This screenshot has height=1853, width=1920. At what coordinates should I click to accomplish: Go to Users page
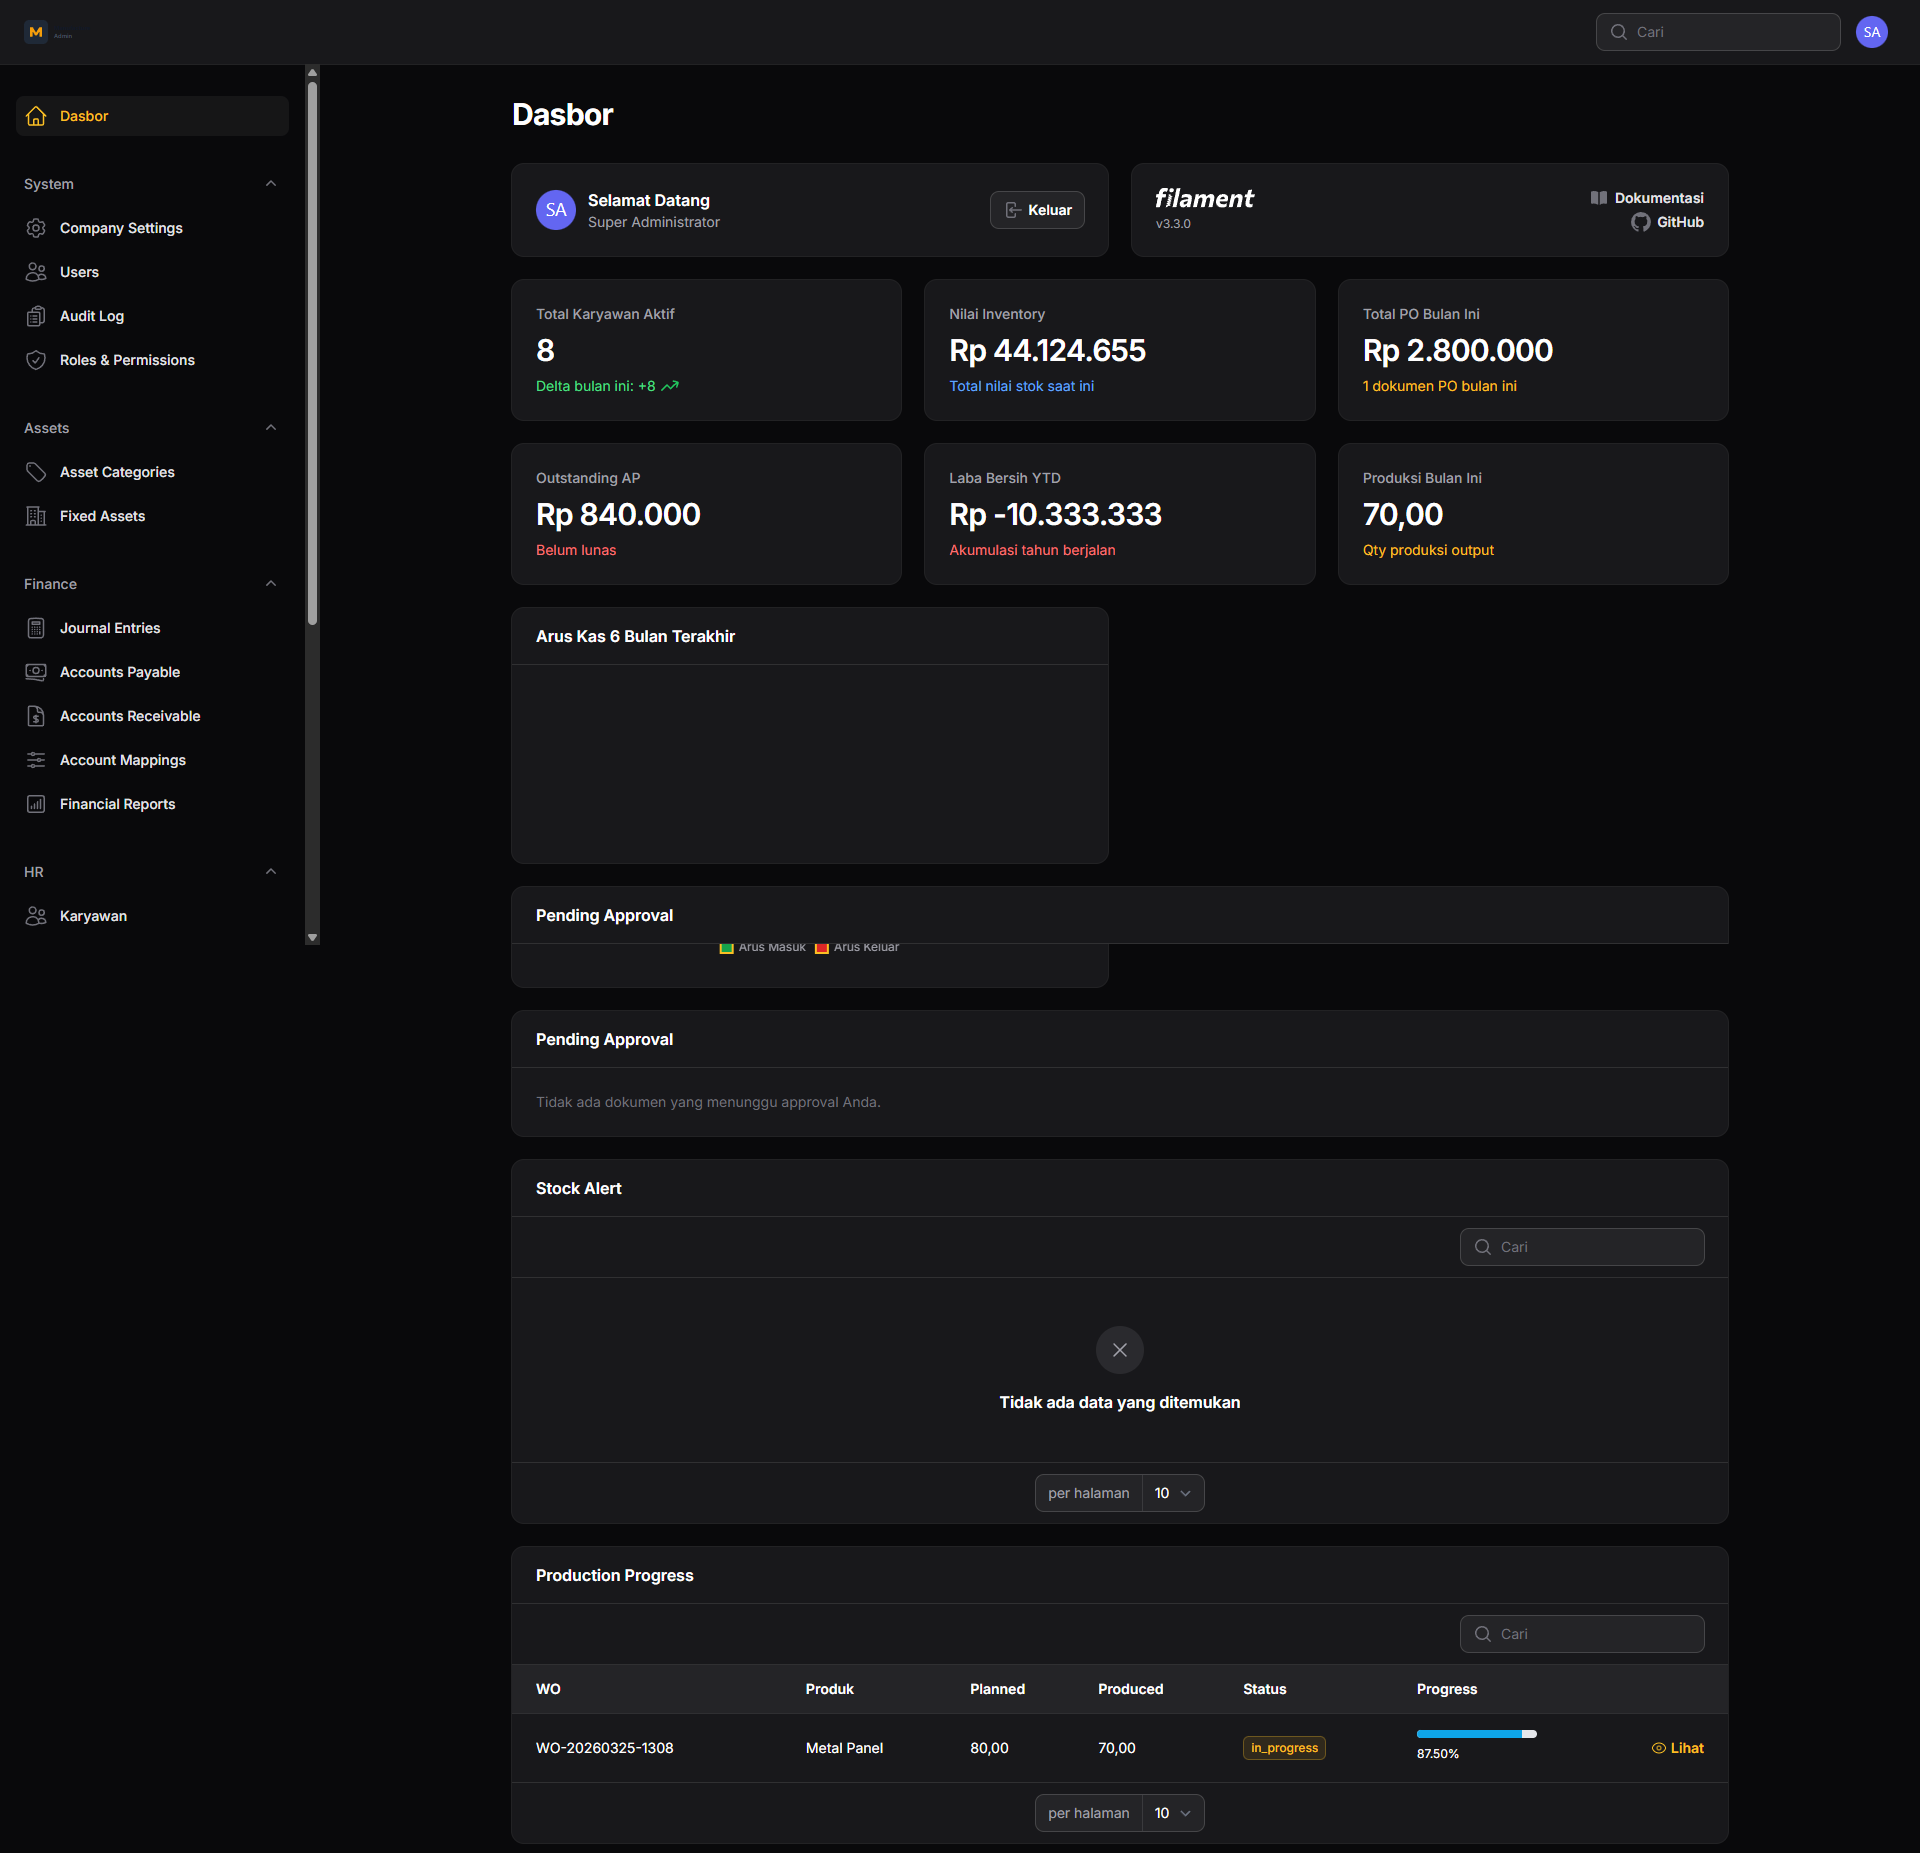(152, 272)
